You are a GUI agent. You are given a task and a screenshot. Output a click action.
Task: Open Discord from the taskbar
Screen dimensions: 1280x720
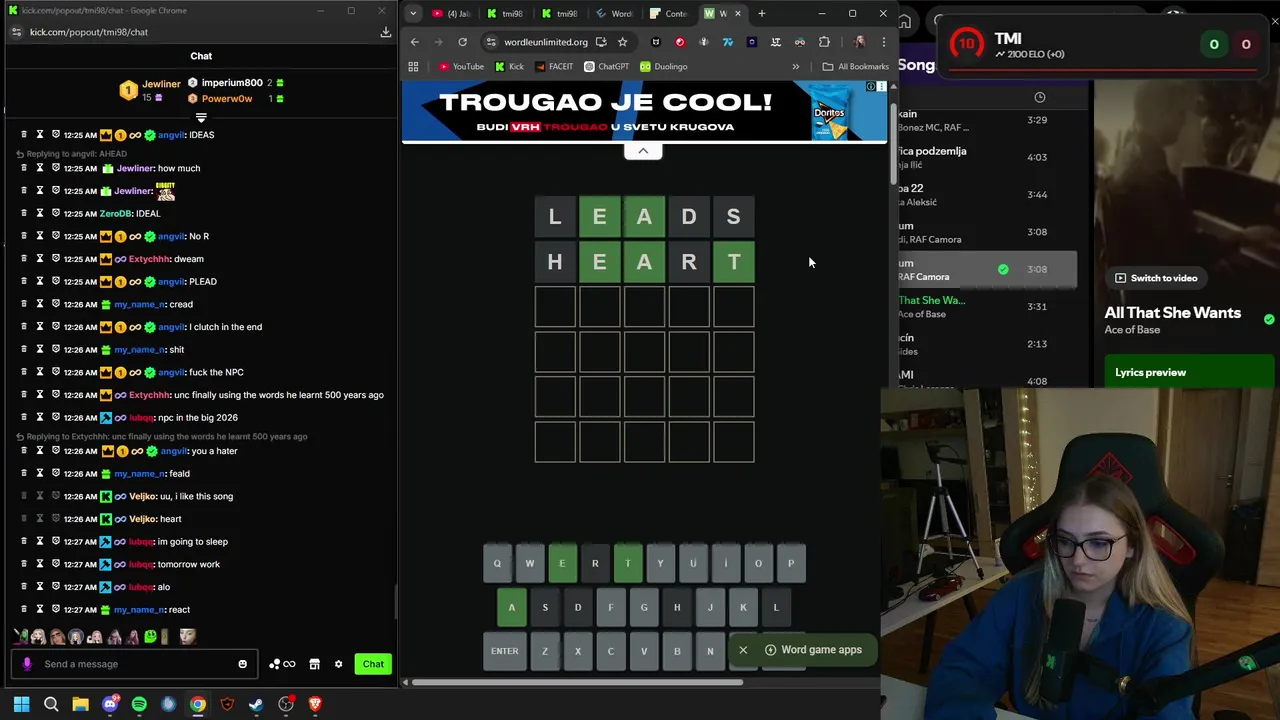110,704
